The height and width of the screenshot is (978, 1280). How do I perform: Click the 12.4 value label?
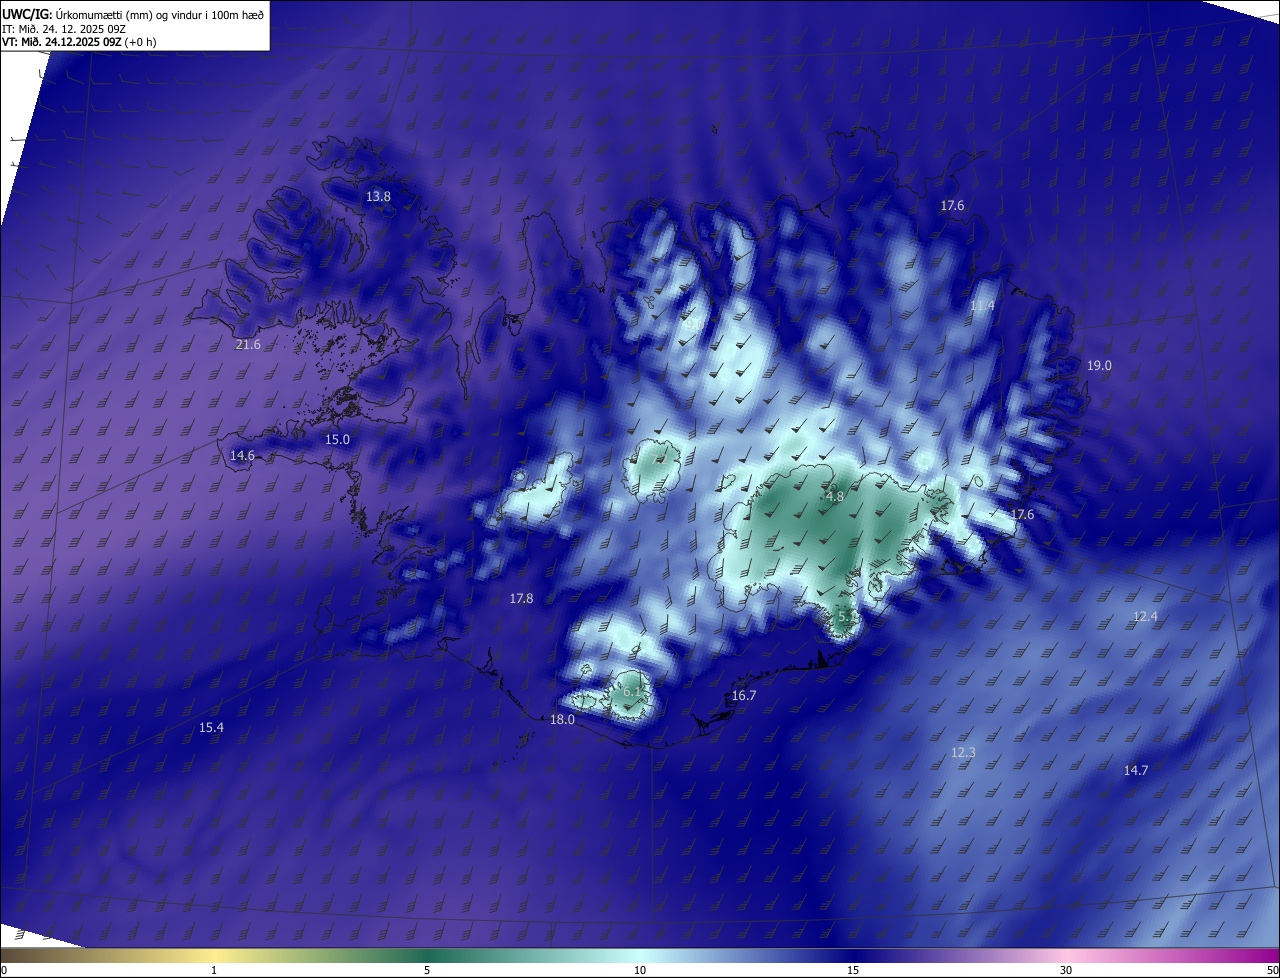[x=1145, y=617]
